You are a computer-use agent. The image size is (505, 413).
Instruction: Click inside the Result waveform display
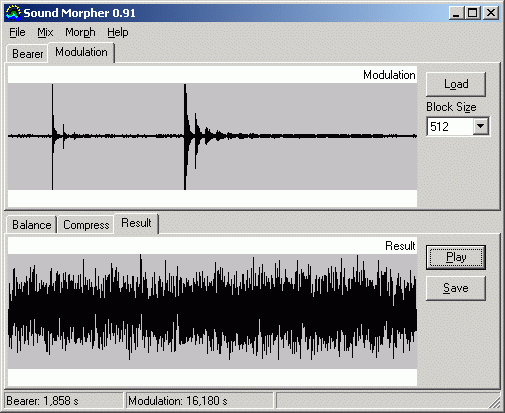[x=212, y=311]
